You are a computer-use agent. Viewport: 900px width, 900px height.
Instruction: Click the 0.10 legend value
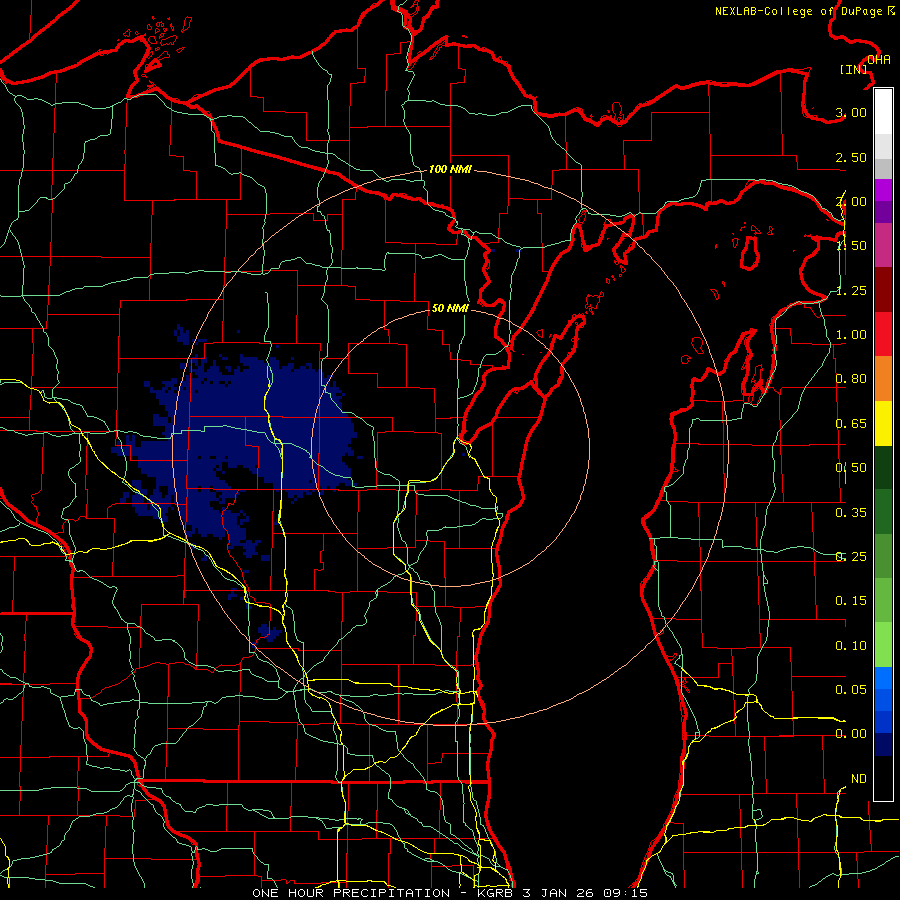tap(851, 645)
